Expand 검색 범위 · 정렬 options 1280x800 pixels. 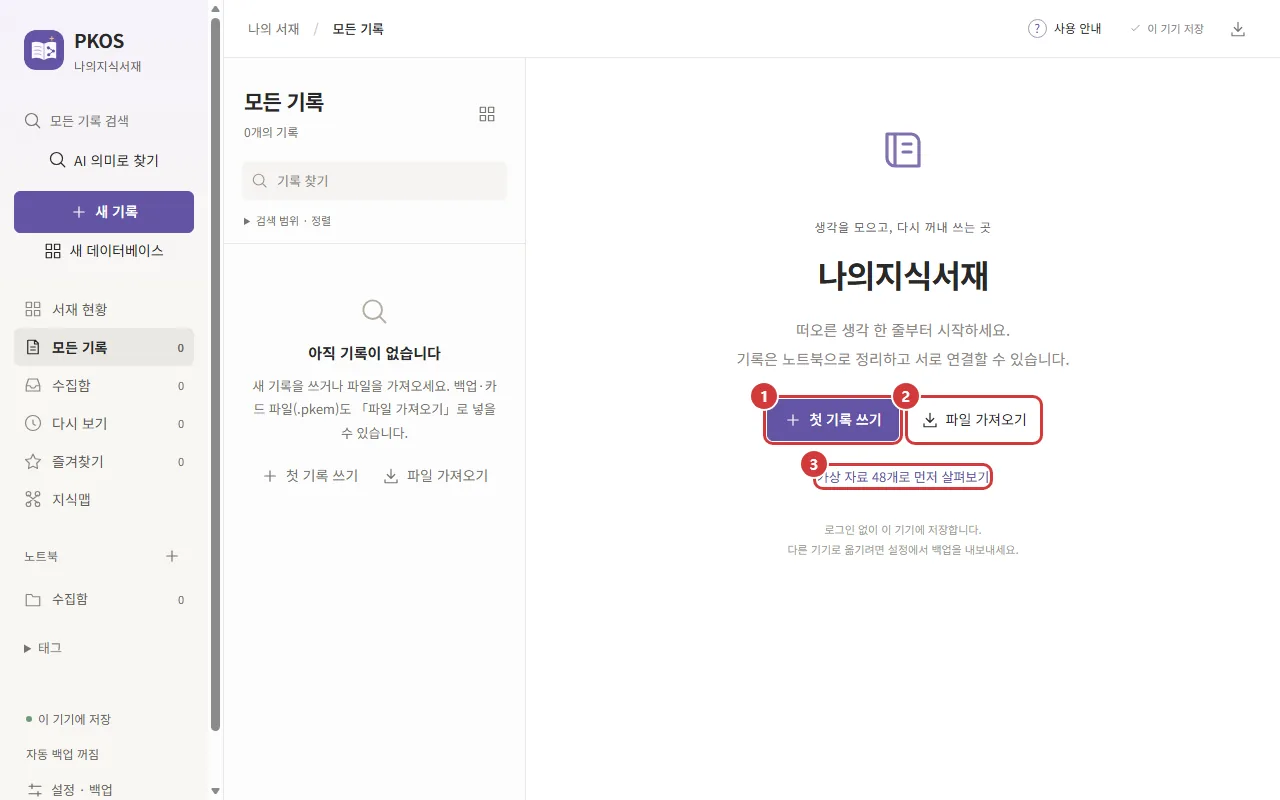coord(288,221)
